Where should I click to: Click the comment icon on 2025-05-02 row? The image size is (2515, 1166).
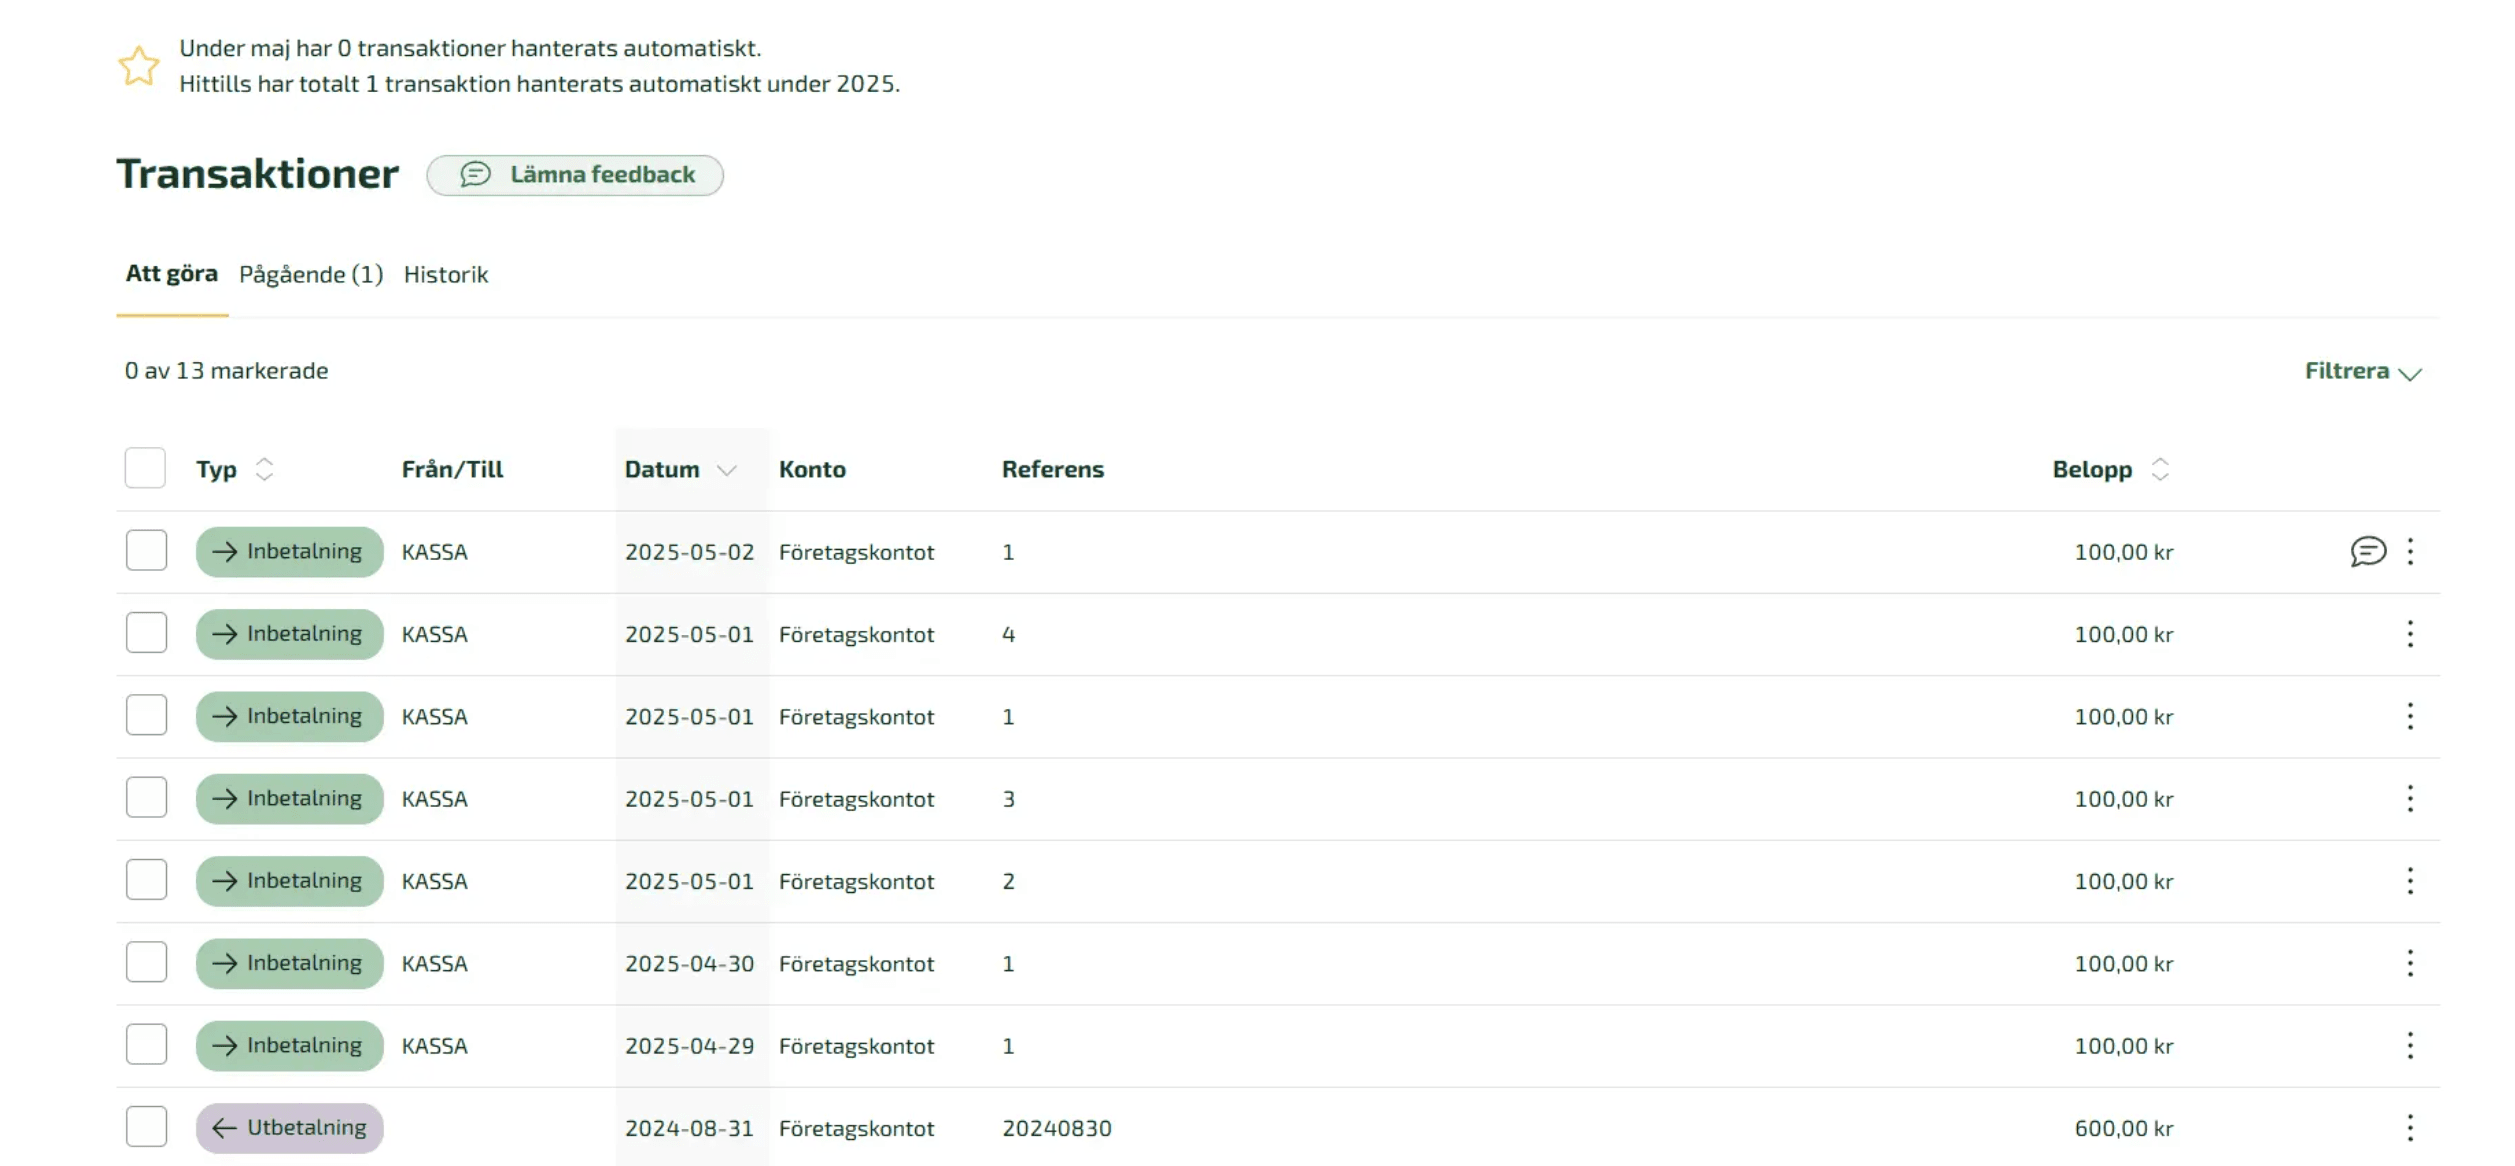pos(2366,551)
